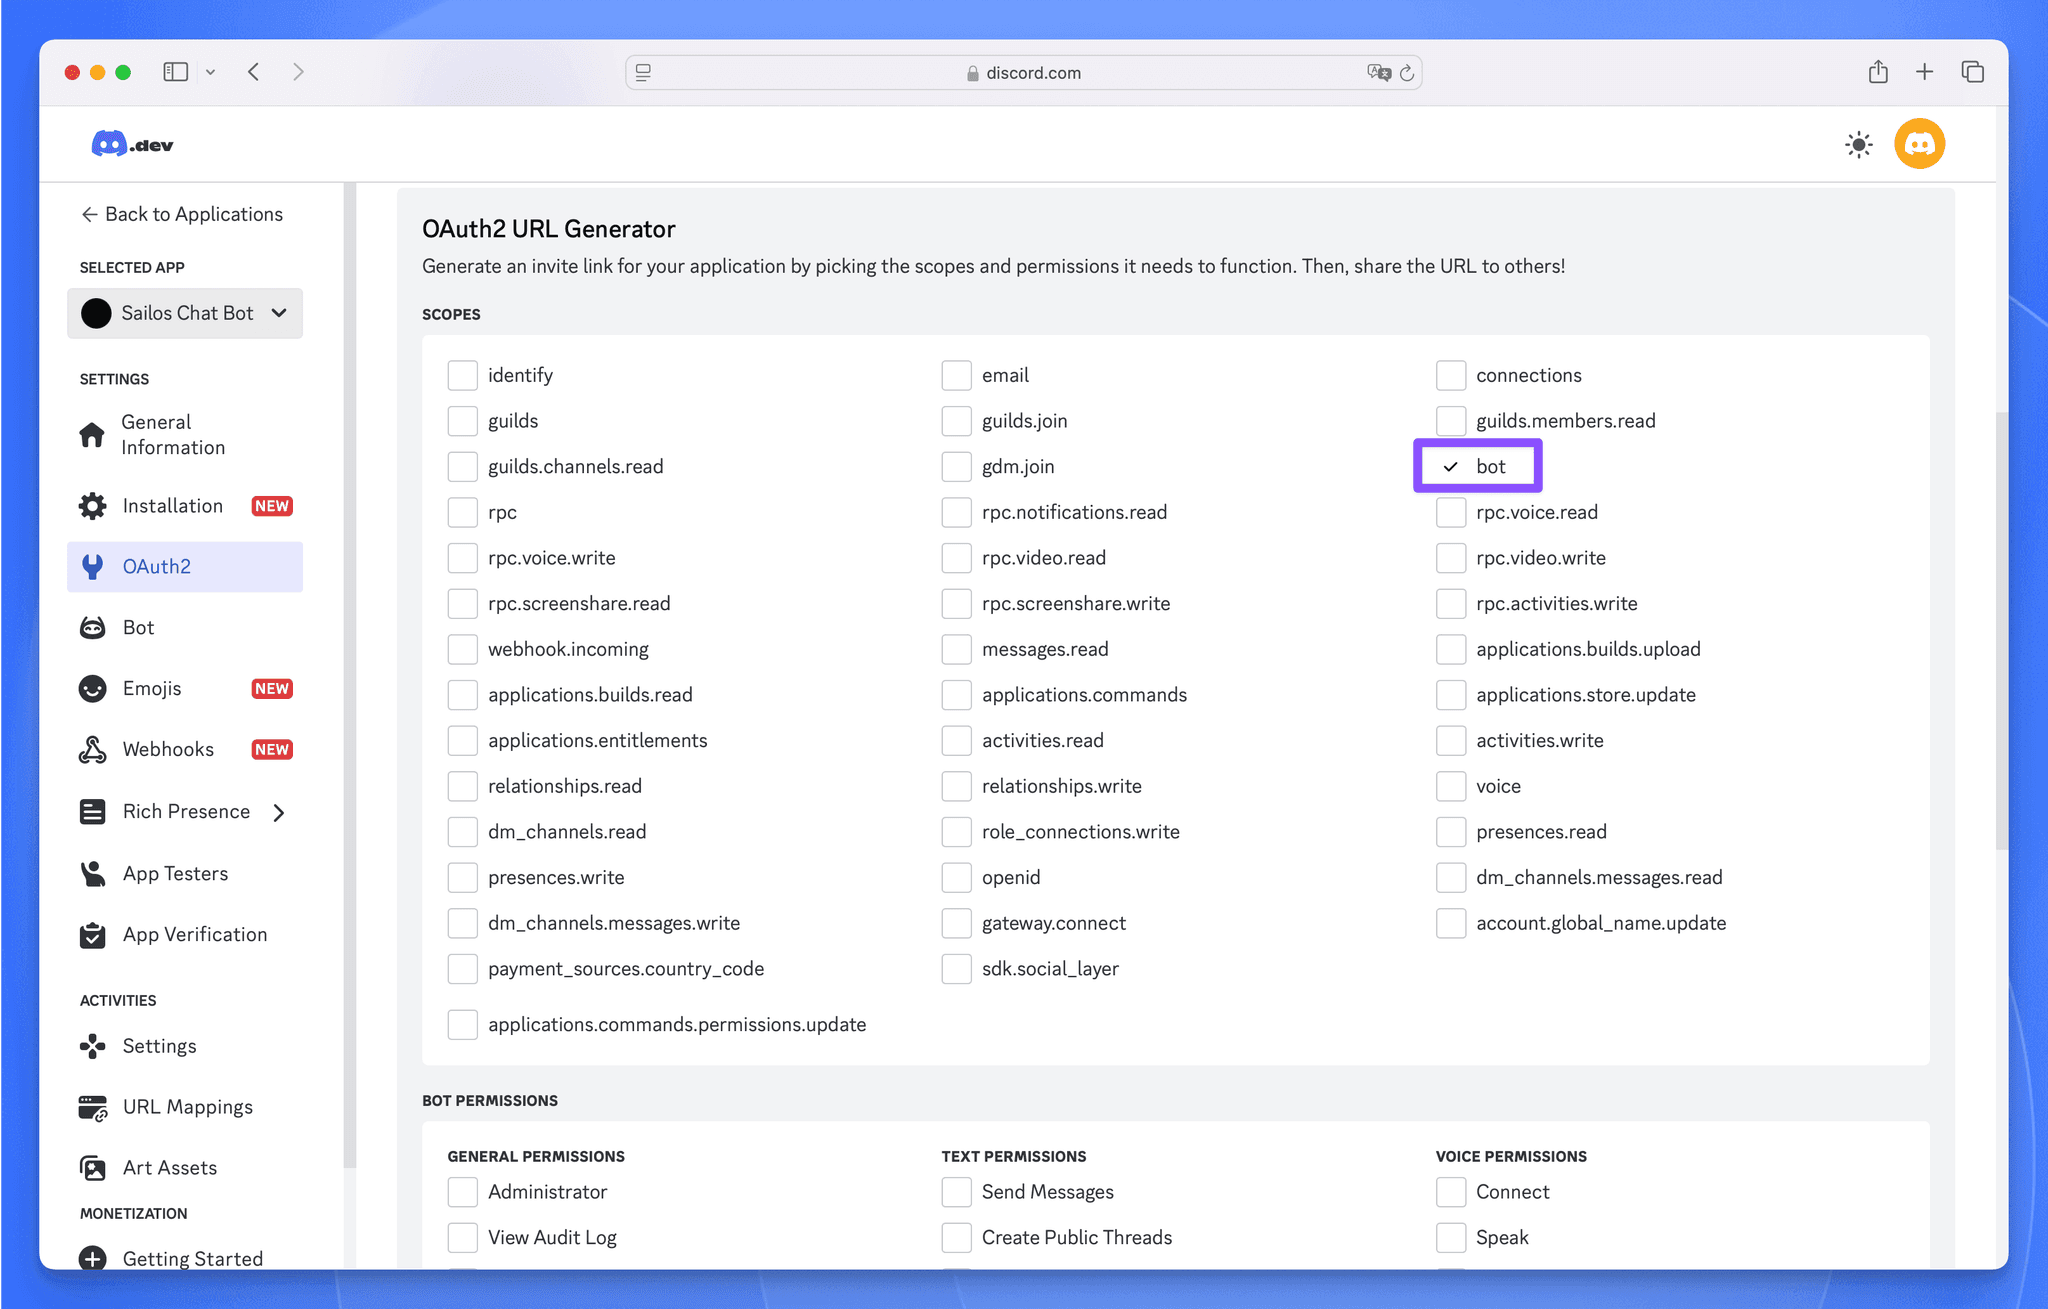
Task: Open General Information via the home icon
Action: 92,434
